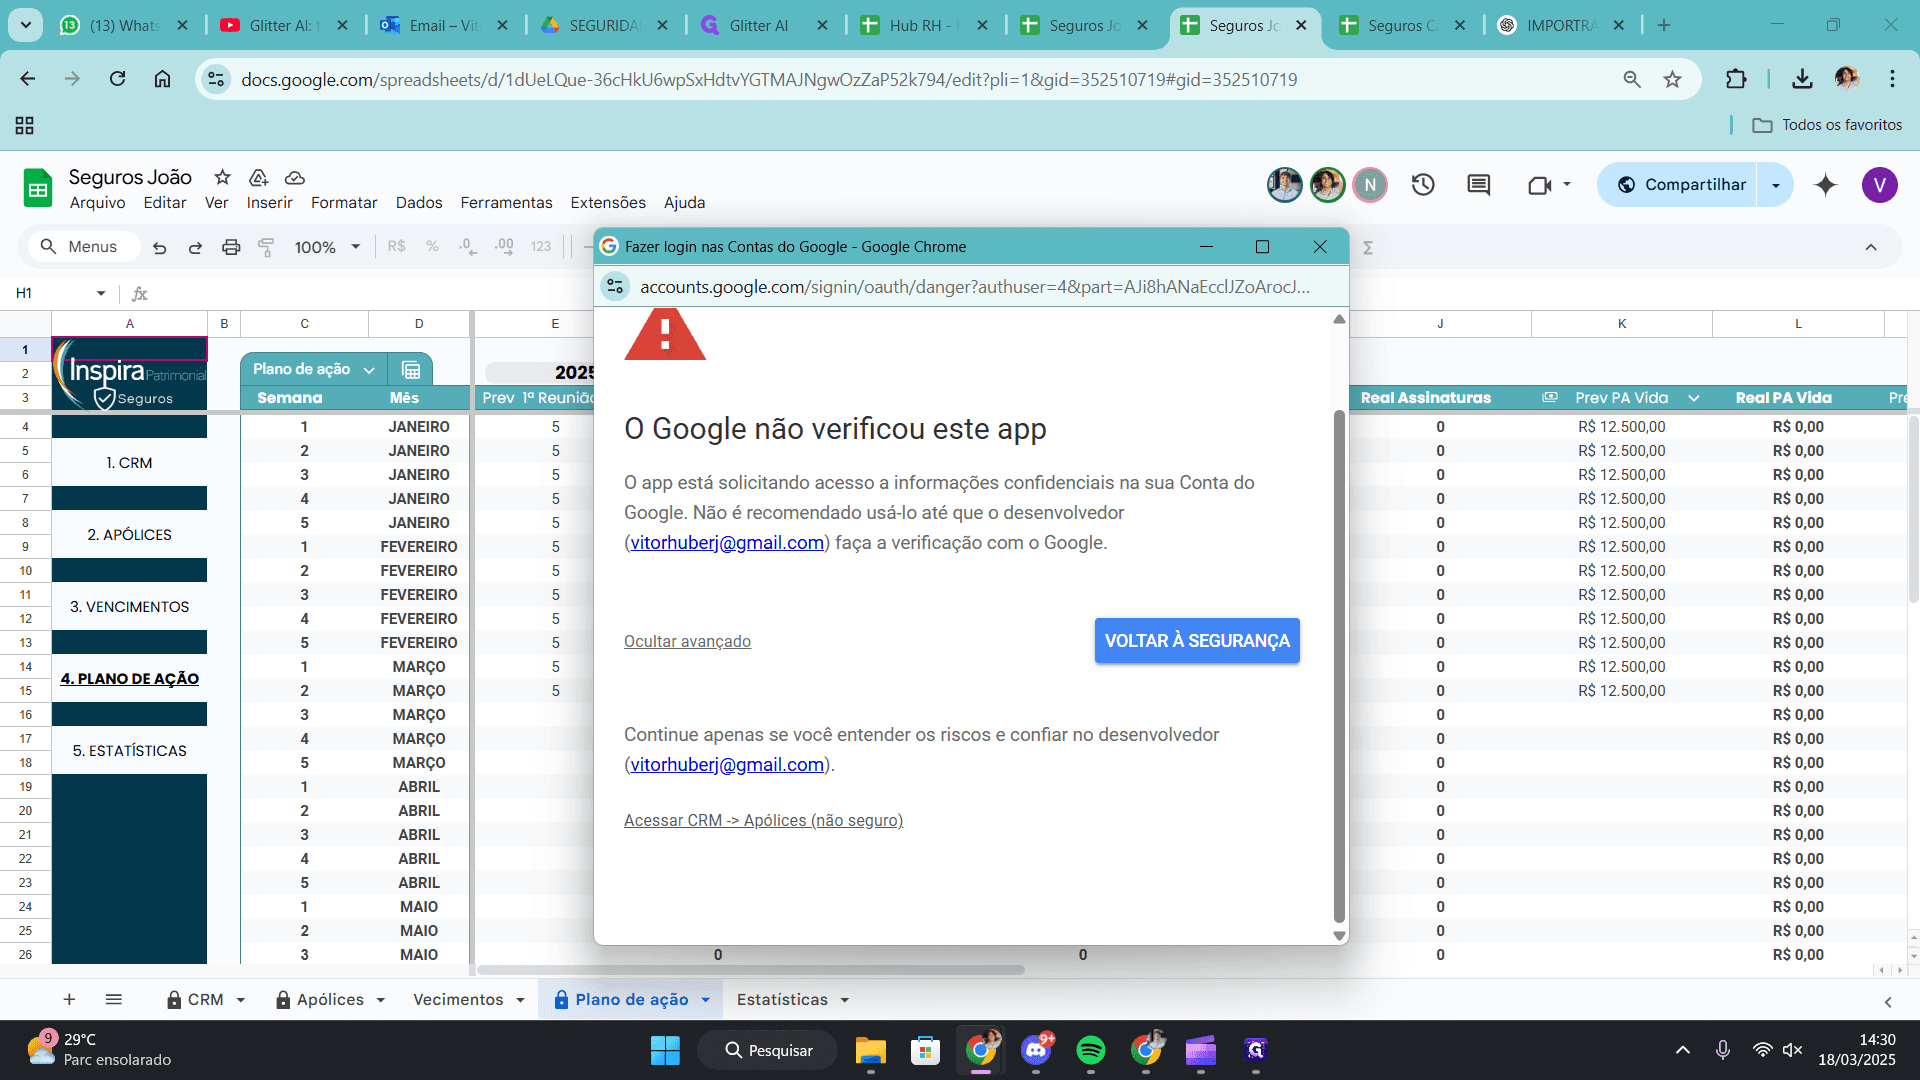
Task: Click Acessar CRM -> Apólices (não seguro) link
Action: [x=763, y=820]
